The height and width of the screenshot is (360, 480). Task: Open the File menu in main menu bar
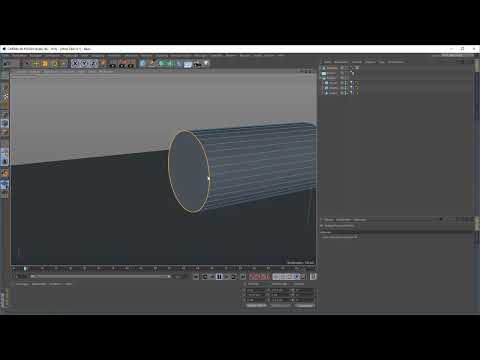5,56
